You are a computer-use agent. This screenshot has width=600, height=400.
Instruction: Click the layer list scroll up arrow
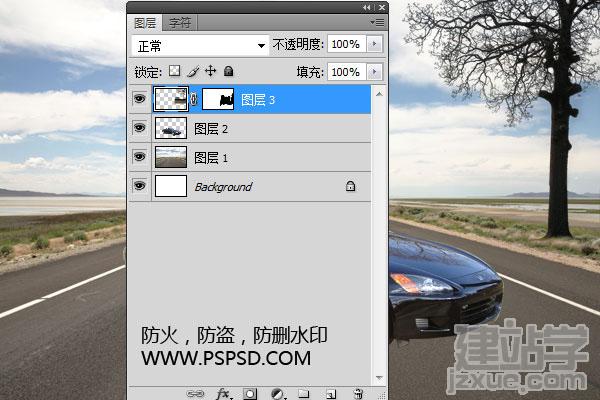(379, 94)
